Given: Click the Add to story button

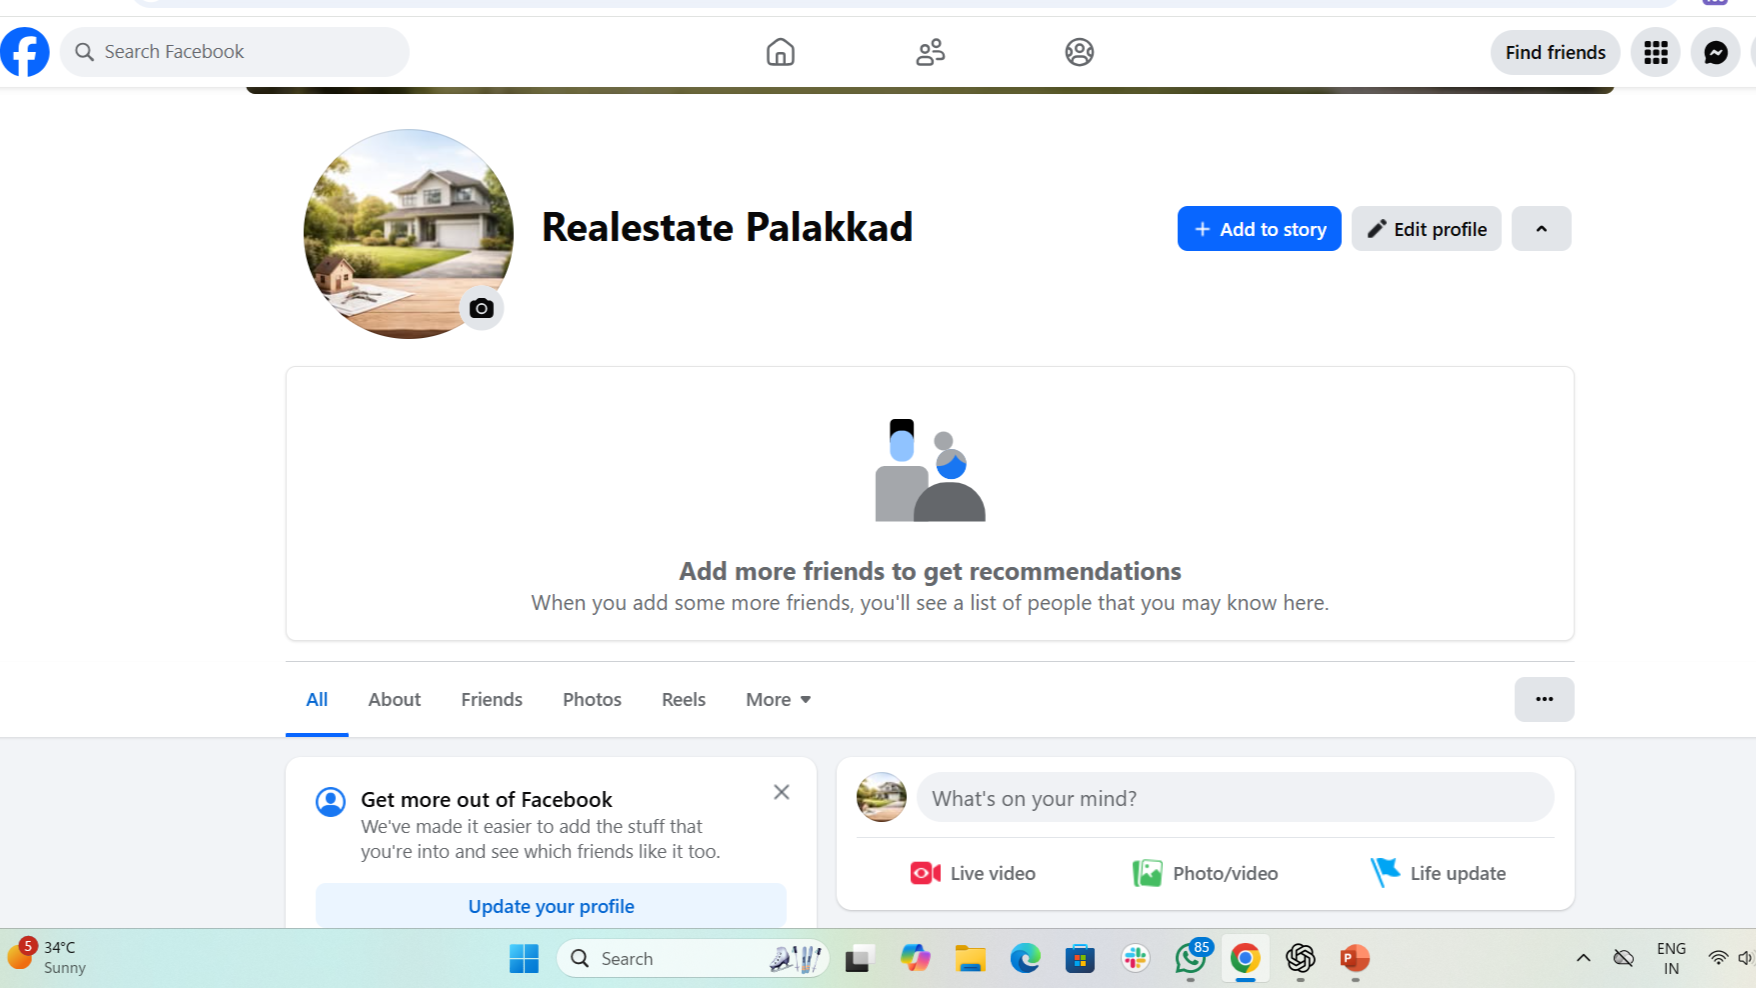Looking at the screenshot, I should (x=1259, y=229).
